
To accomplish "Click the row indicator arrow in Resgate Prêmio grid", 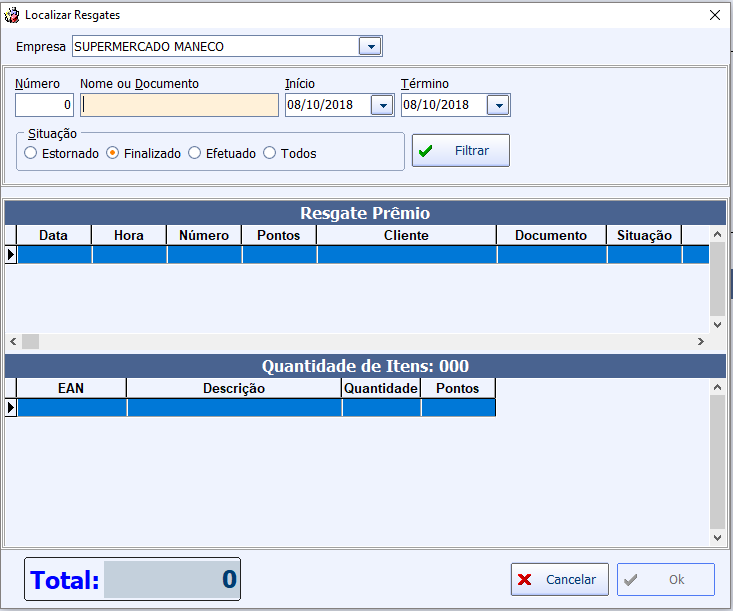I will coord(11,255).
